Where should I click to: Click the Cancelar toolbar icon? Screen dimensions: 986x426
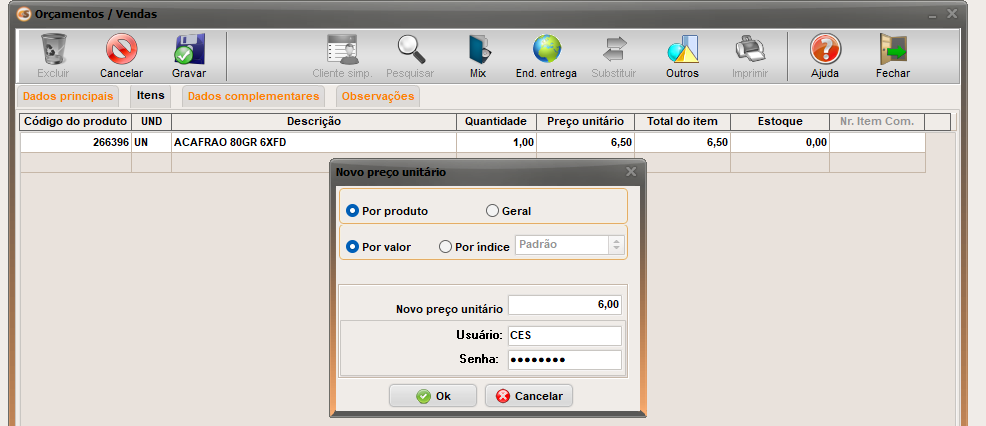point(121,49)
